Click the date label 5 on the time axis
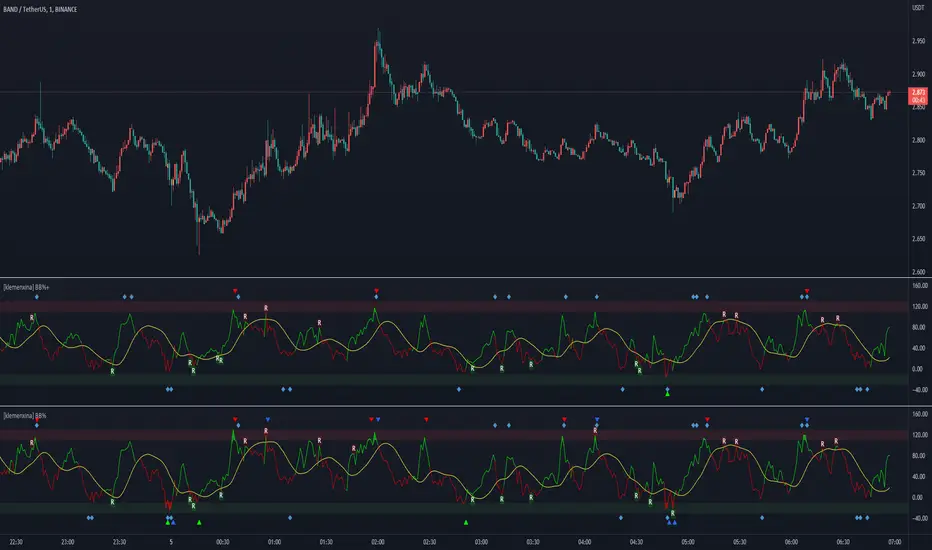 [x=170, y=540]
